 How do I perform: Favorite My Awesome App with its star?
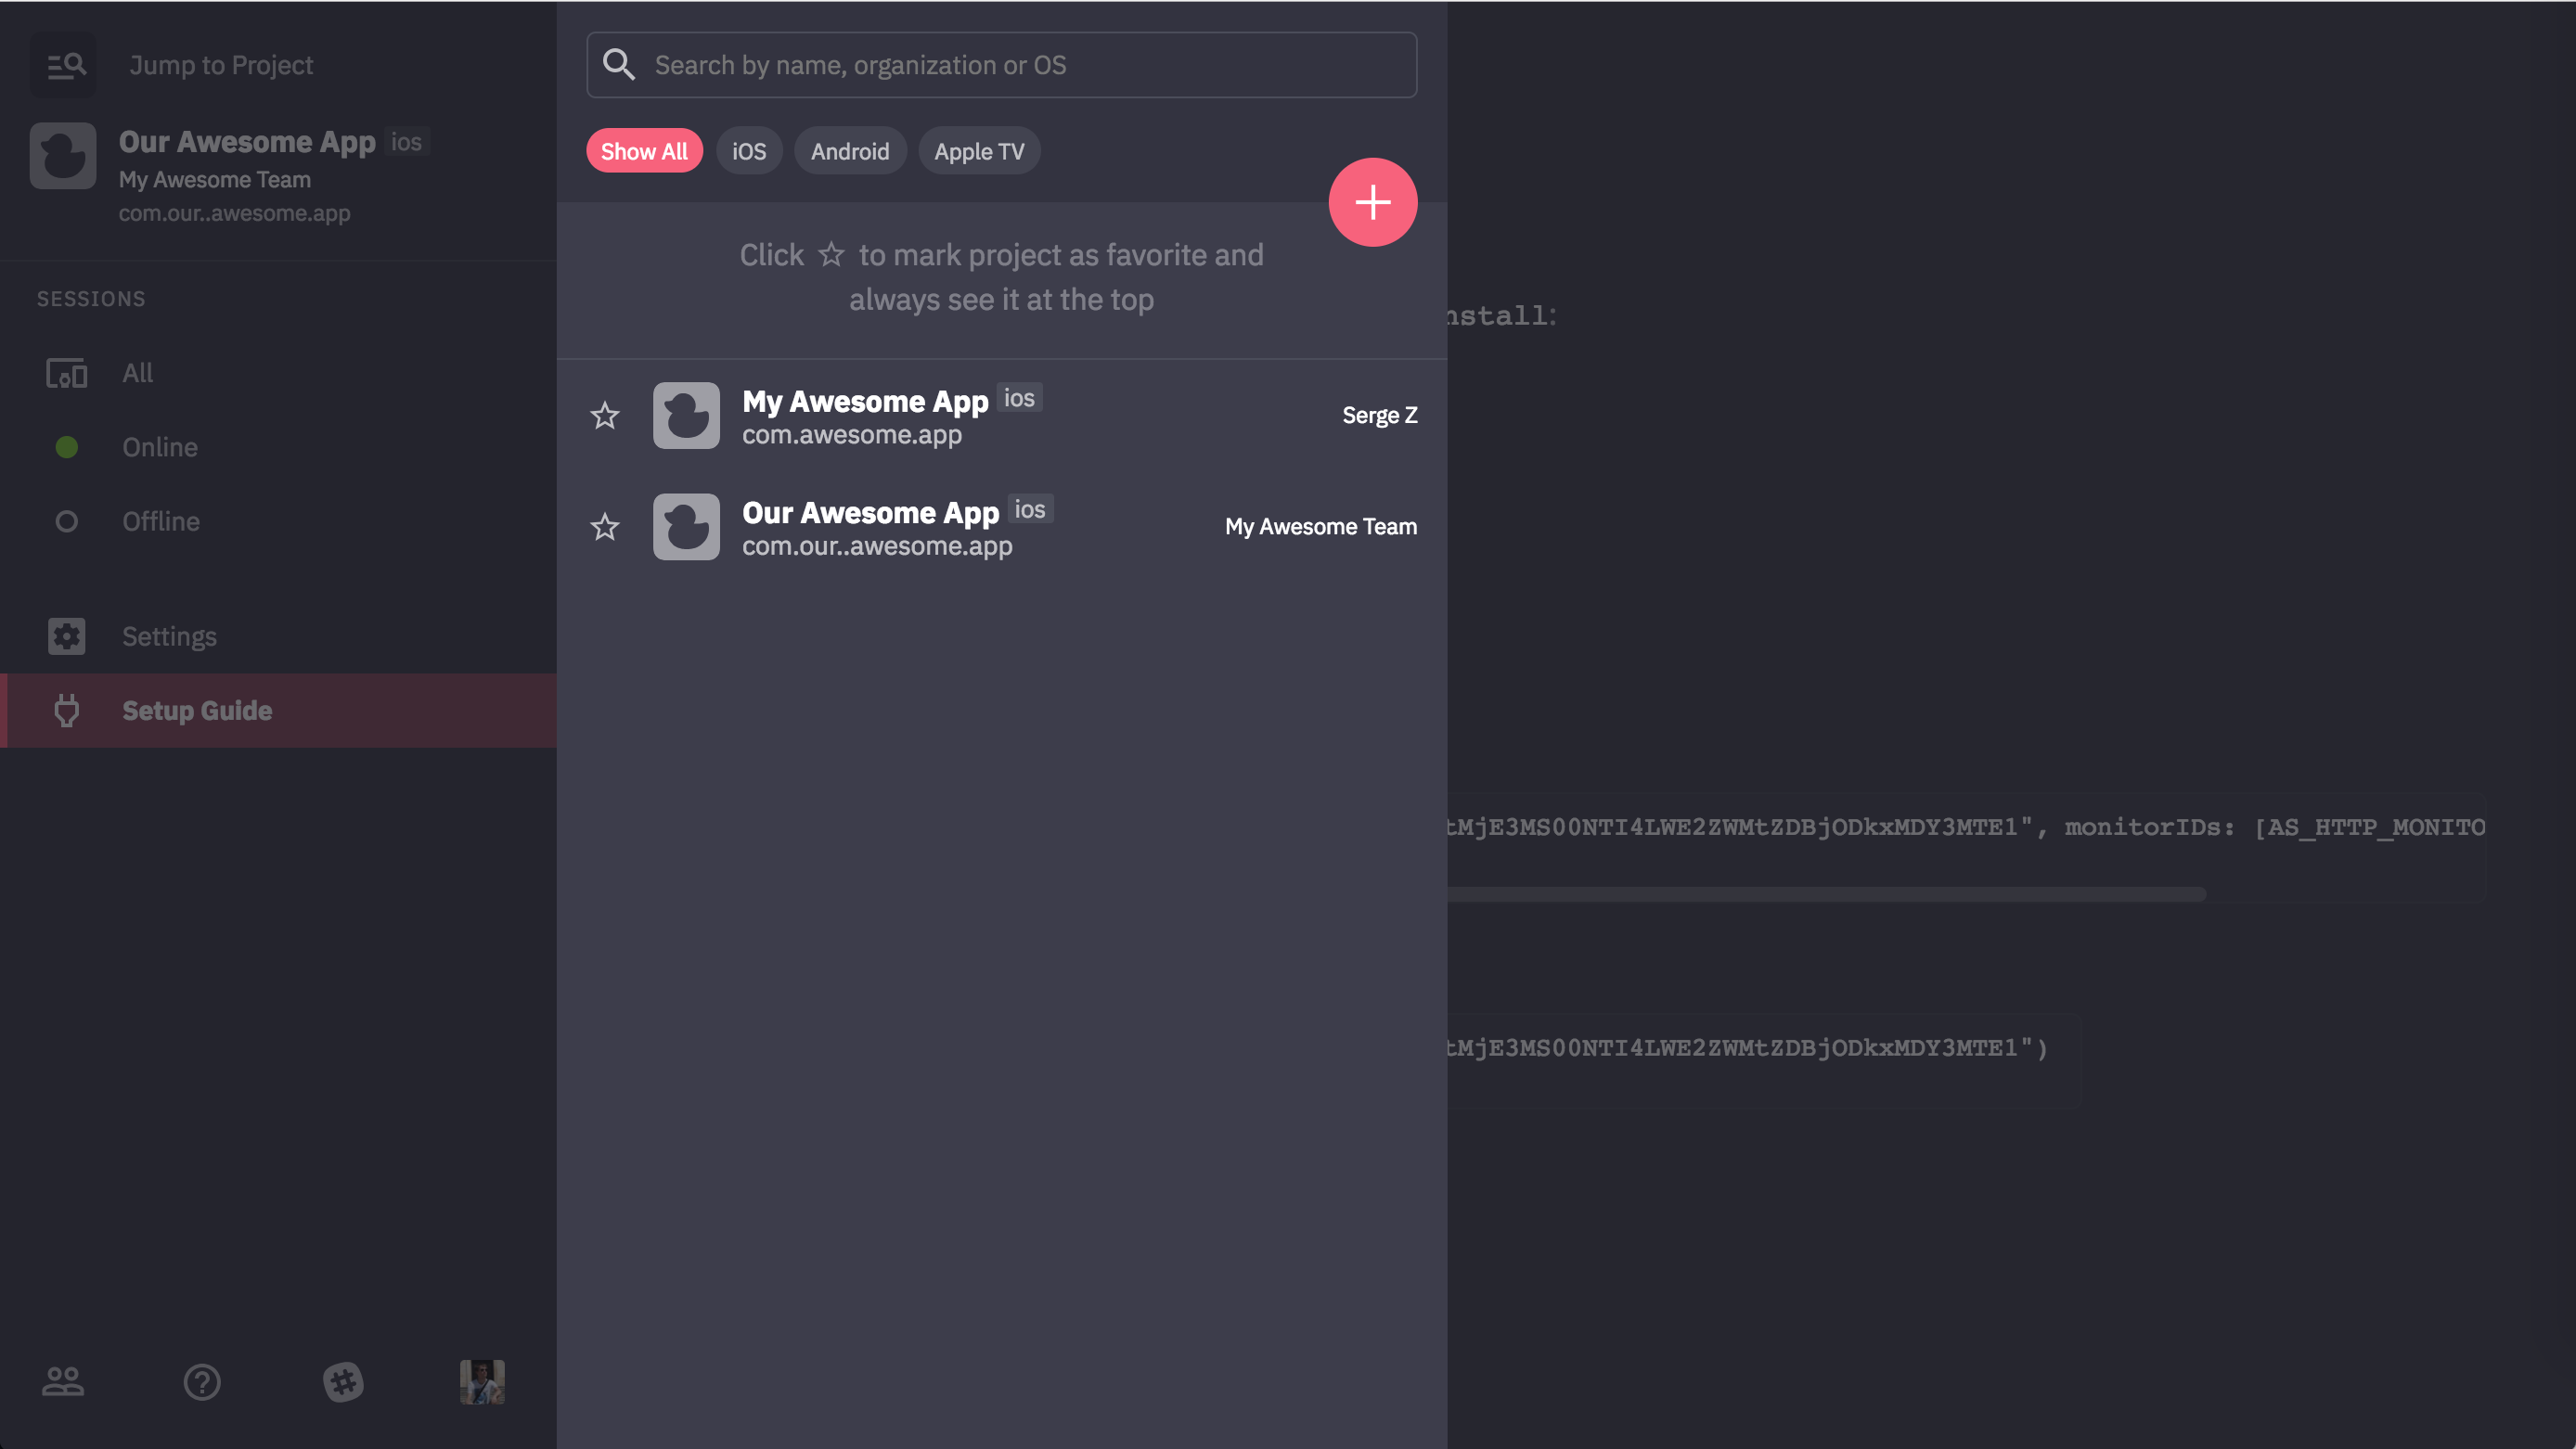pos(605,415)
